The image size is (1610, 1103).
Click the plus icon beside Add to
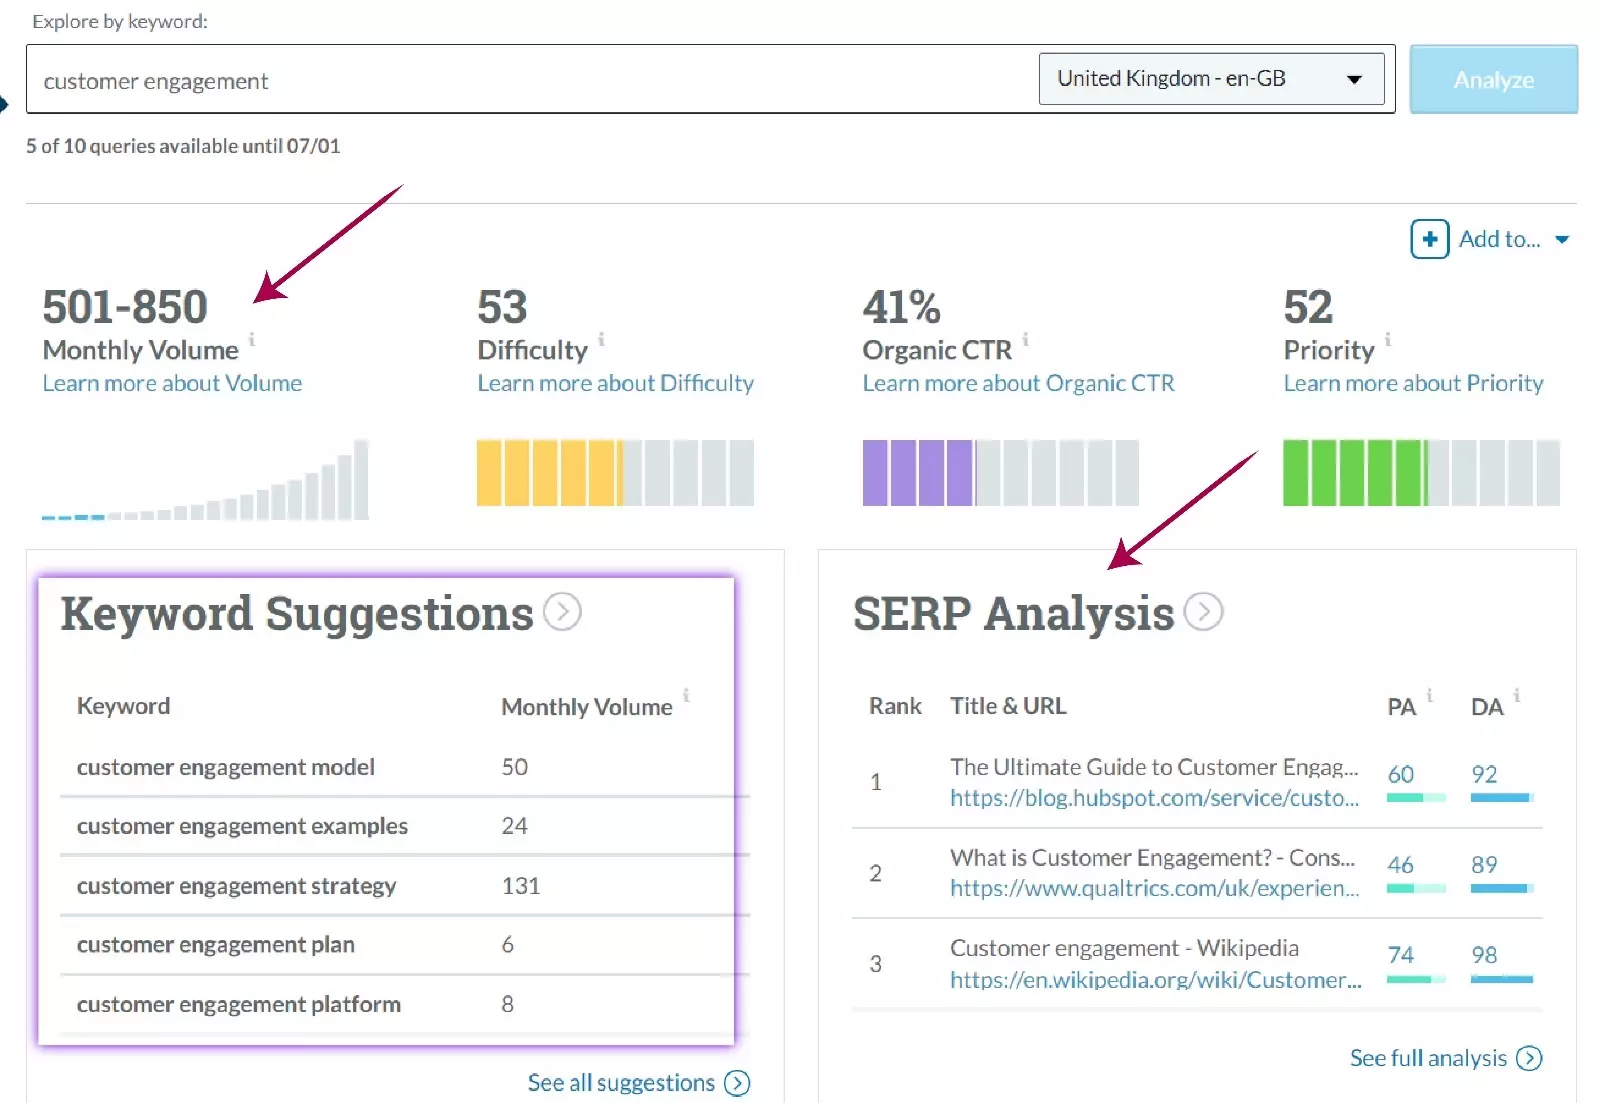[1429, 239]
